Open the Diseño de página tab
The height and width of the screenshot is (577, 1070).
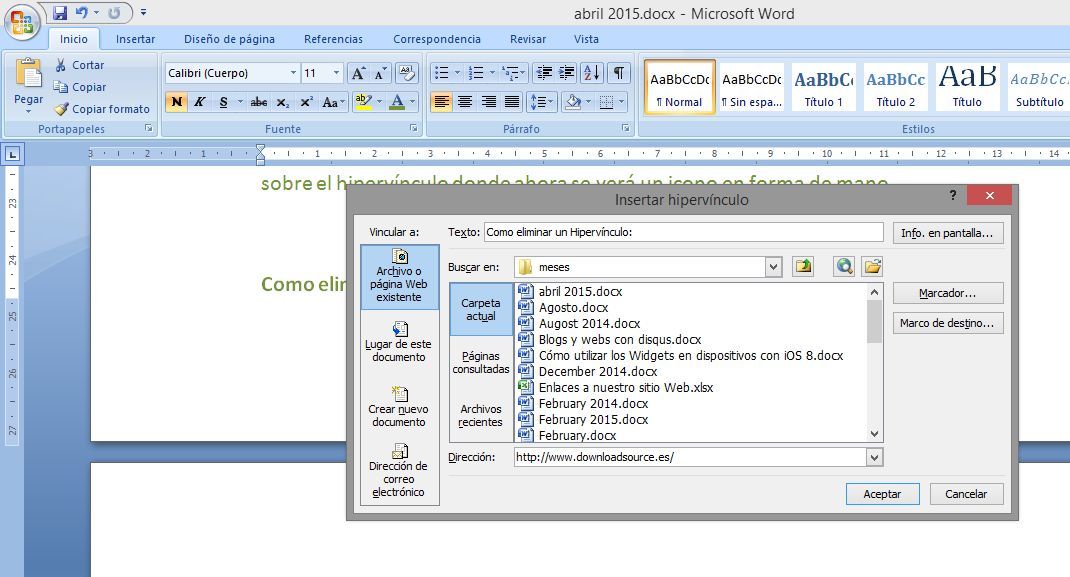click(229, 39)
